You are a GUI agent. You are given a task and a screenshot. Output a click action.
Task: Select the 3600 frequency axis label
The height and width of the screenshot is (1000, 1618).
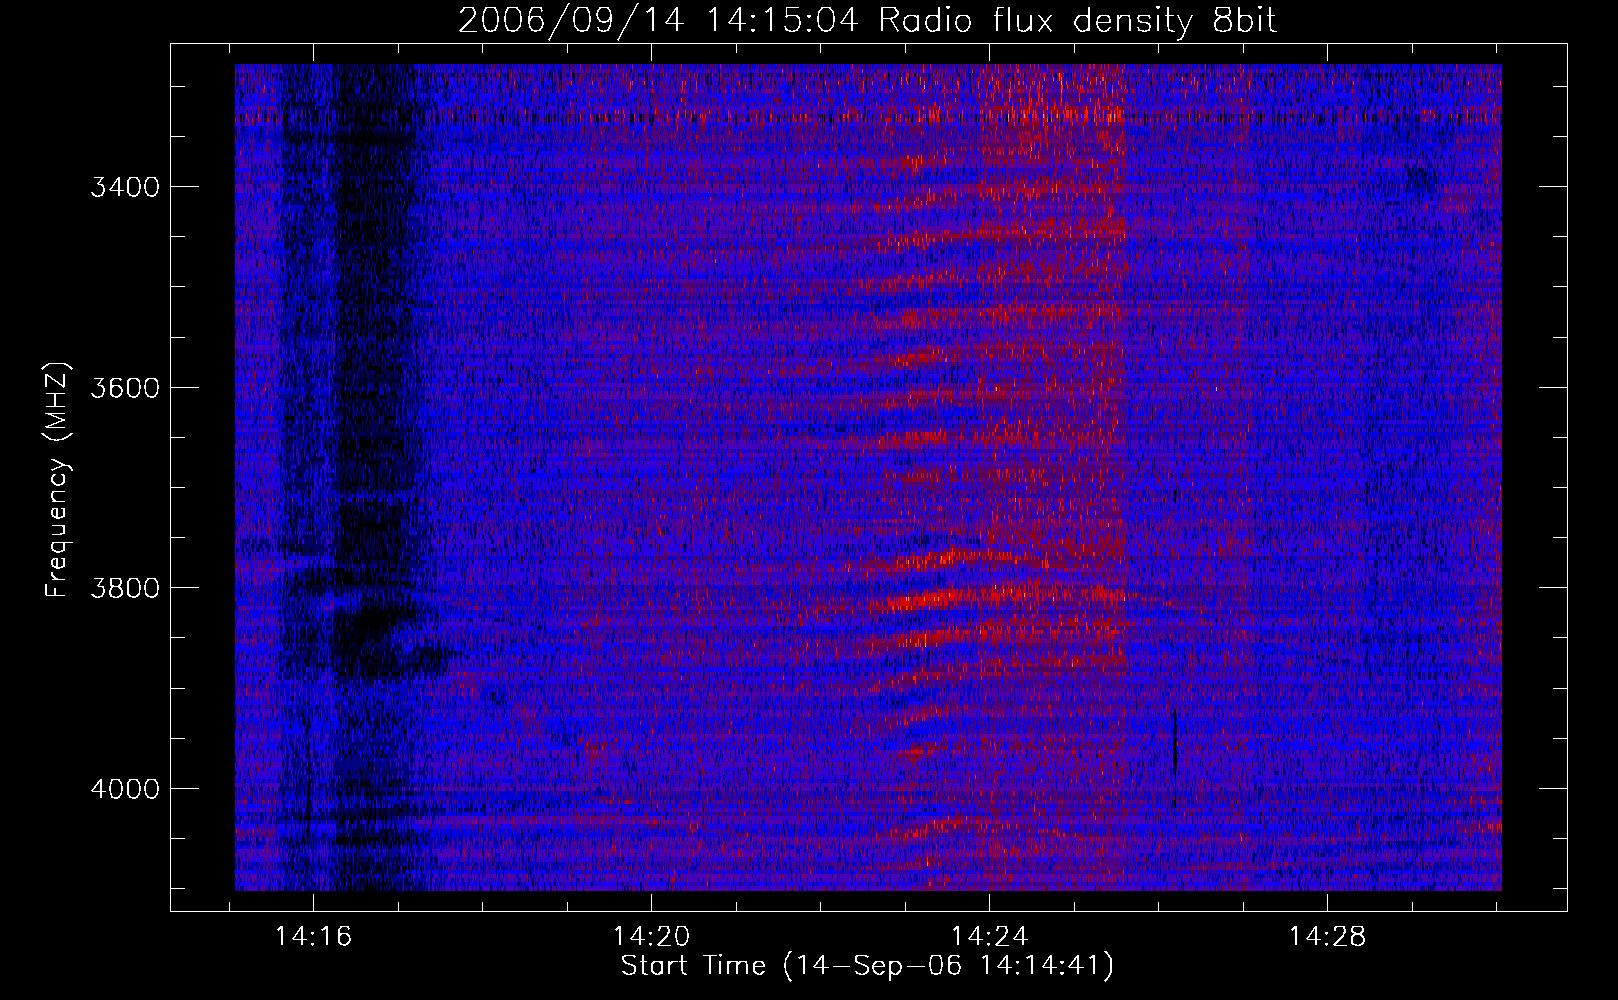(125, 387)
